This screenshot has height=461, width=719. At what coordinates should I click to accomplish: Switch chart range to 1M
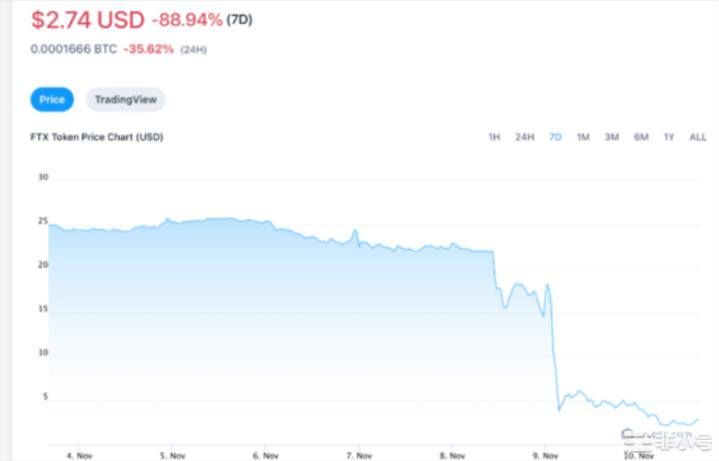[x=583, y=137]
